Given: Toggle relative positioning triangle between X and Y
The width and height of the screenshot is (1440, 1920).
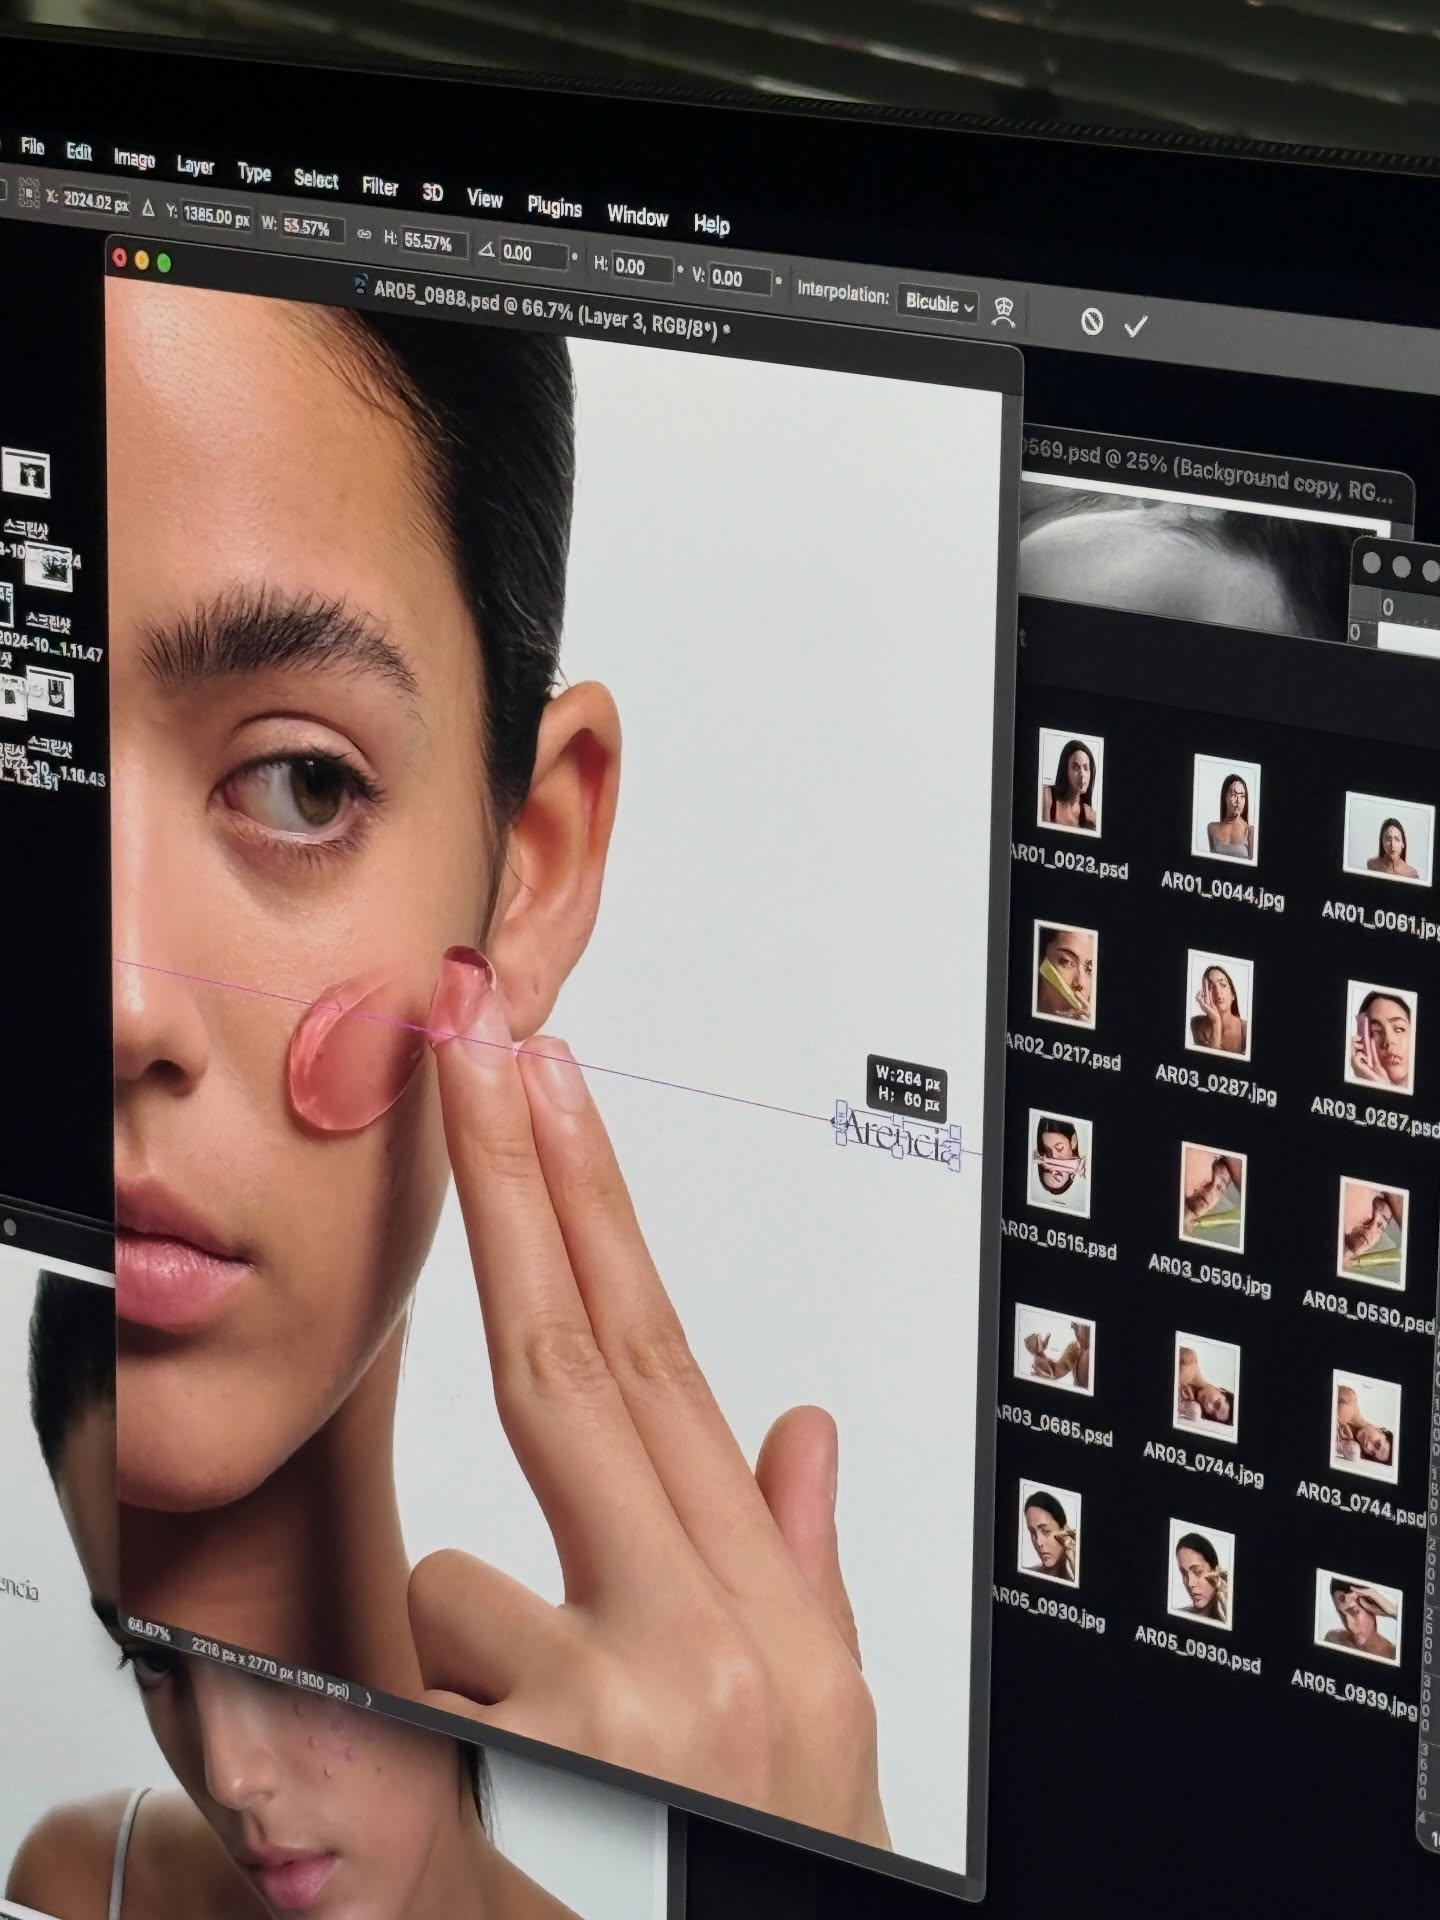Looking at the screenshot, I should [x=148, y=208].
